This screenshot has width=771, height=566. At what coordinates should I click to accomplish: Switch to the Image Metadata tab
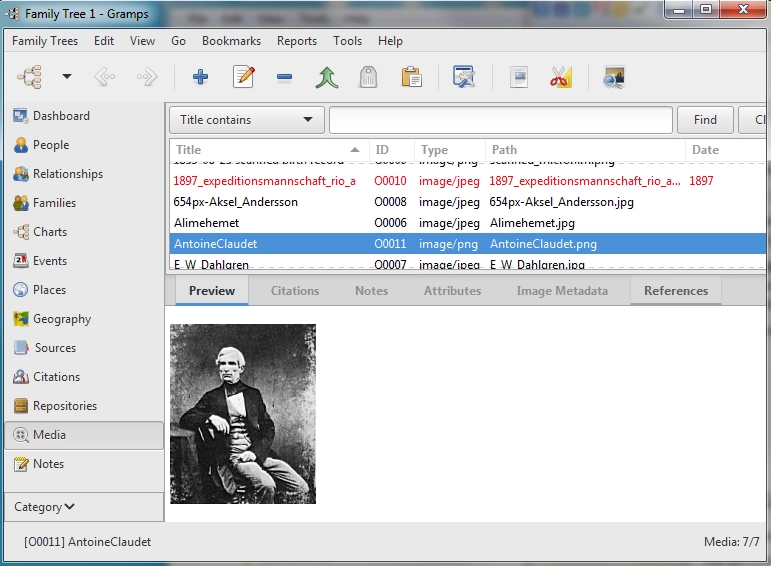562,291
